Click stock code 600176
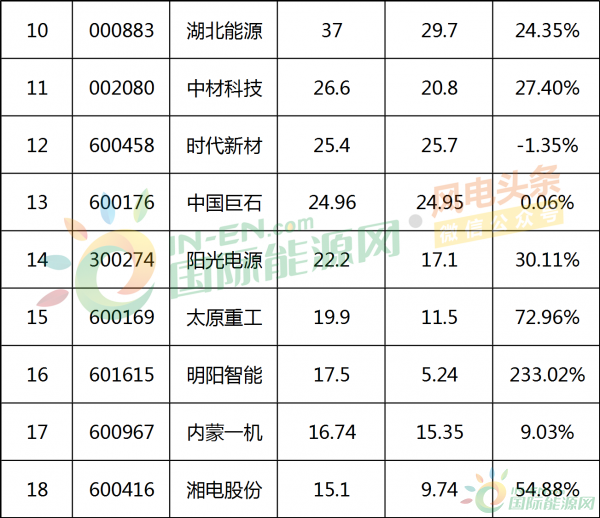Image resolution: width=600 pixels, height=518 pixels. (121, 202)
